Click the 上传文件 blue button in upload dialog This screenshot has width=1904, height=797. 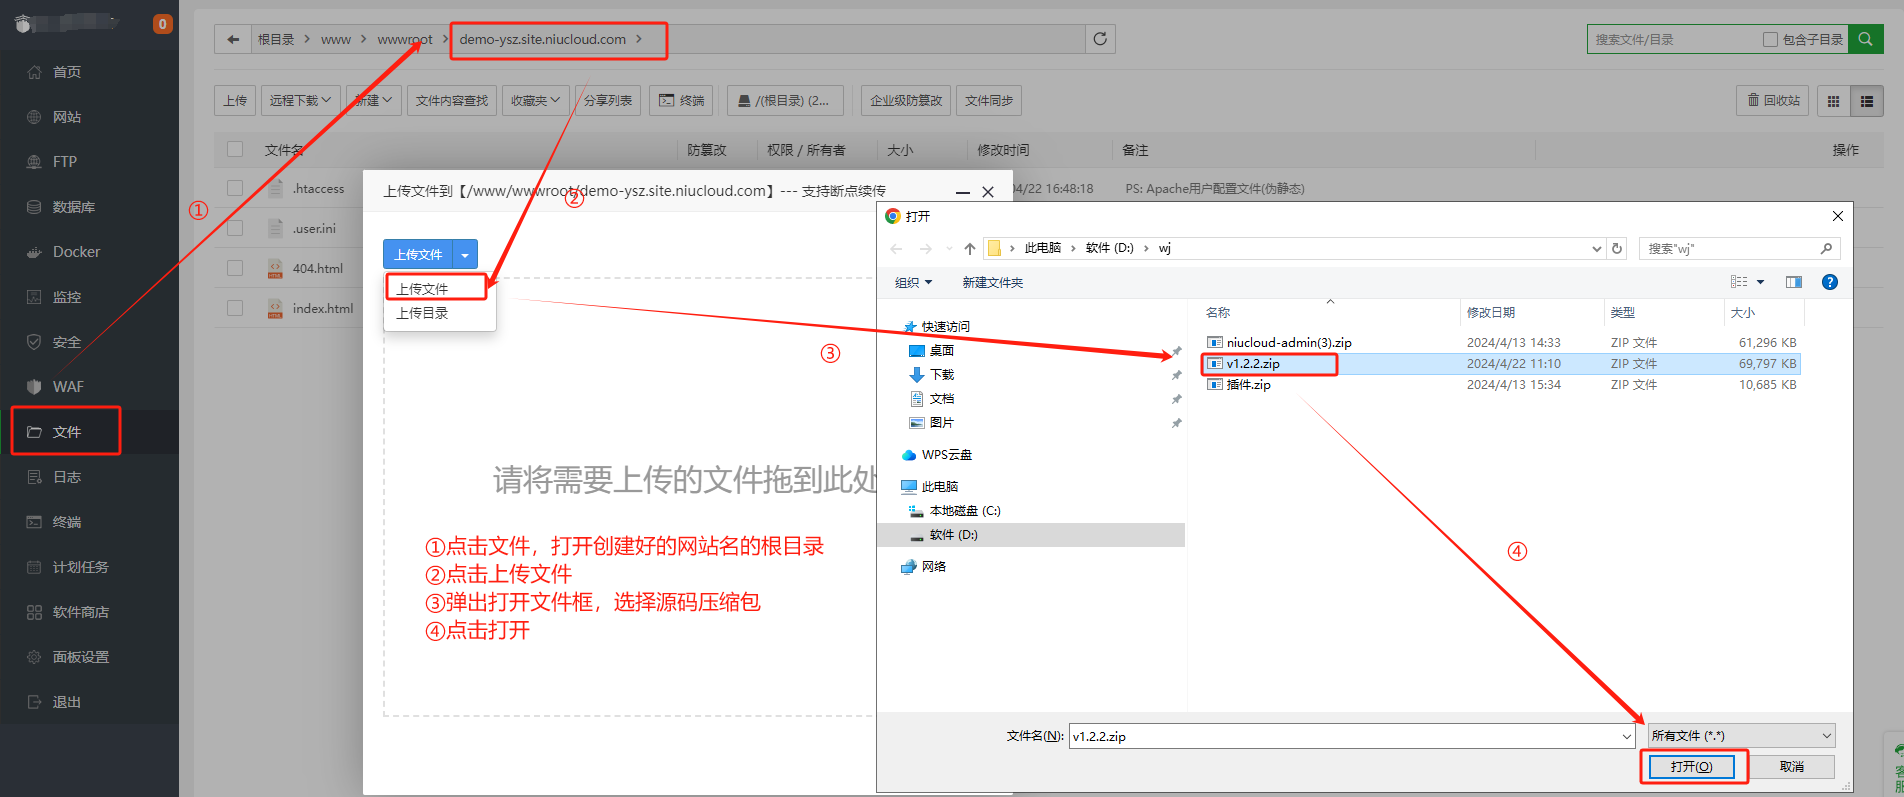418,254
